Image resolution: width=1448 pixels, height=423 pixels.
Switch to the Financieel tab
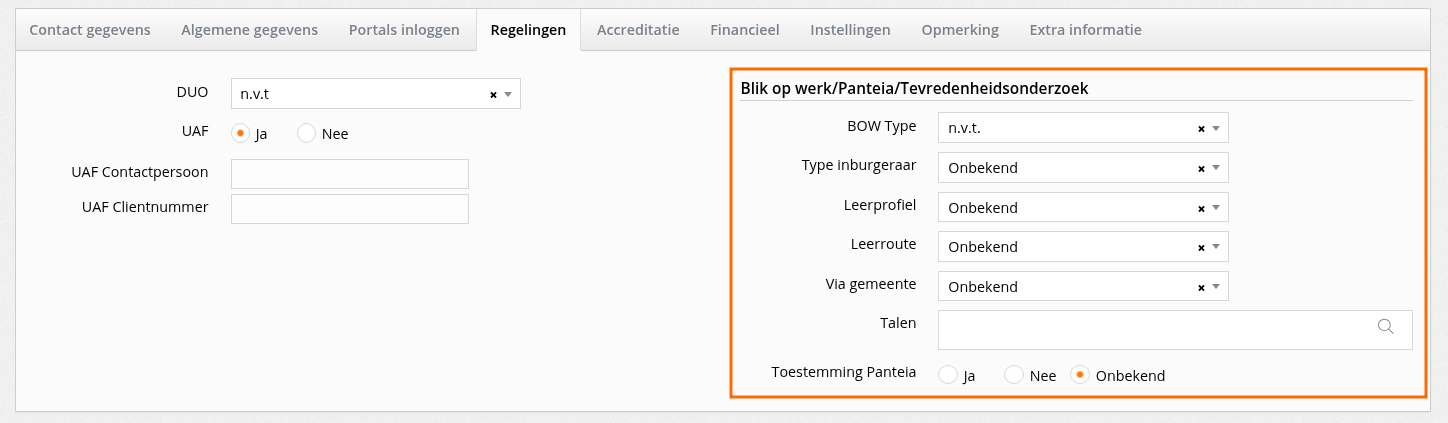coord(744,30)
